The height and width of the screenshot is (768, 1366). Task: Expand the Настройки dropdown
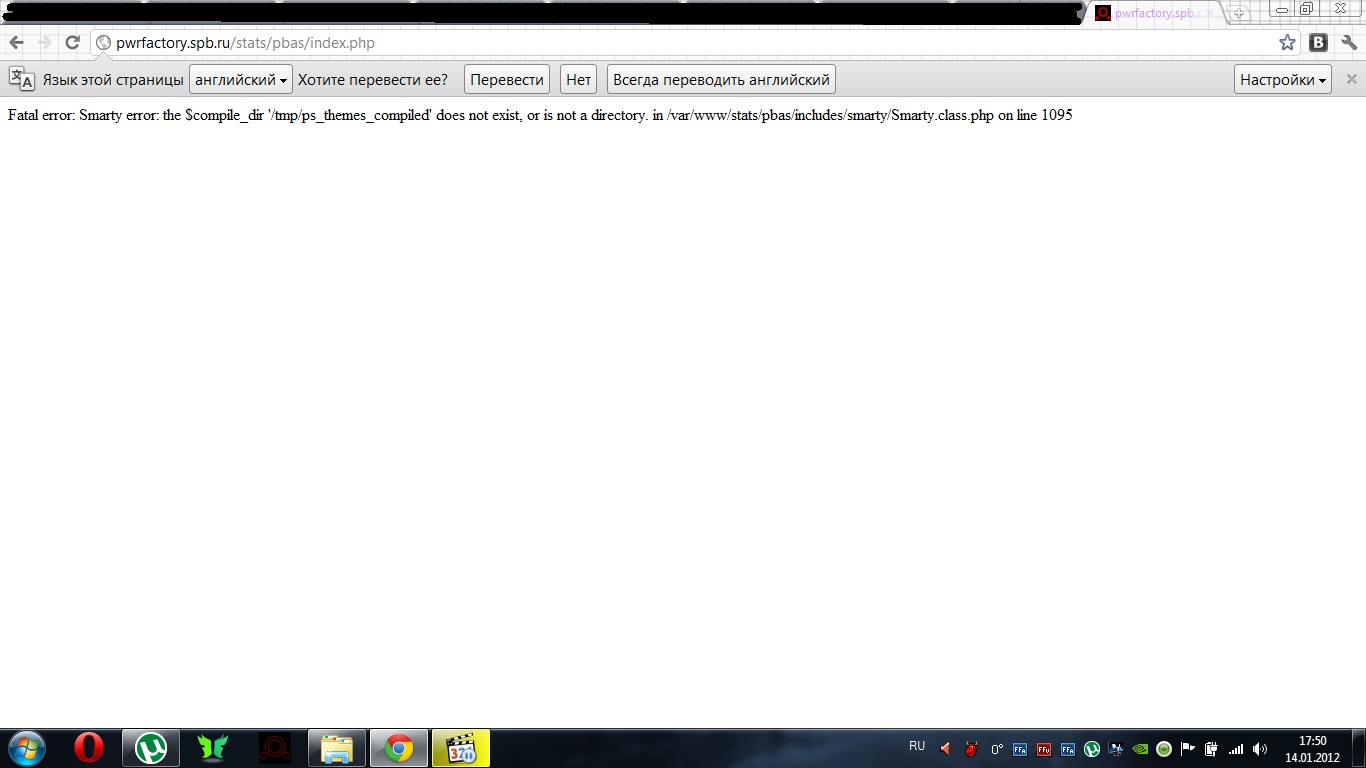[1282, 80]
